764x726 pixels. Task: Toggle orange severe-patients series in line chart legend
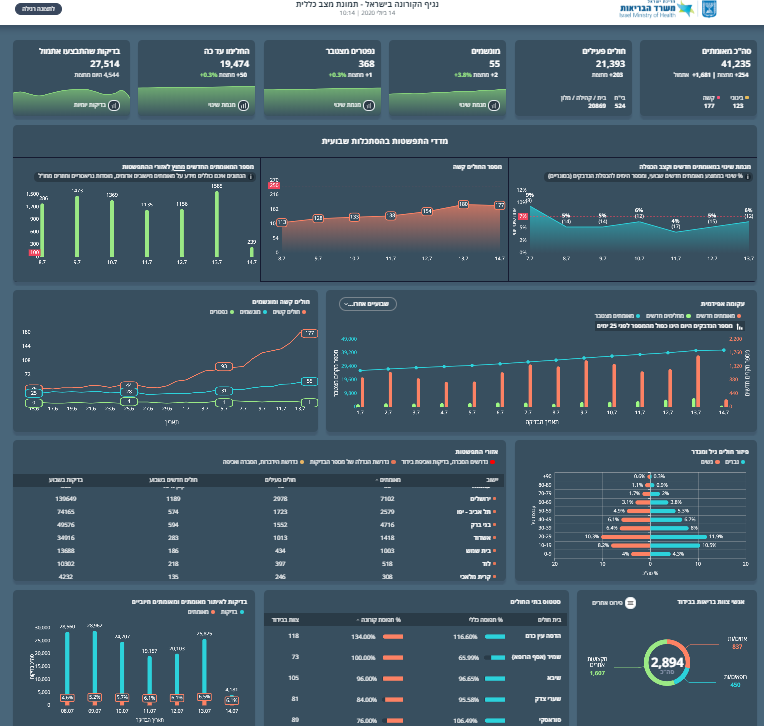[289, 312]
